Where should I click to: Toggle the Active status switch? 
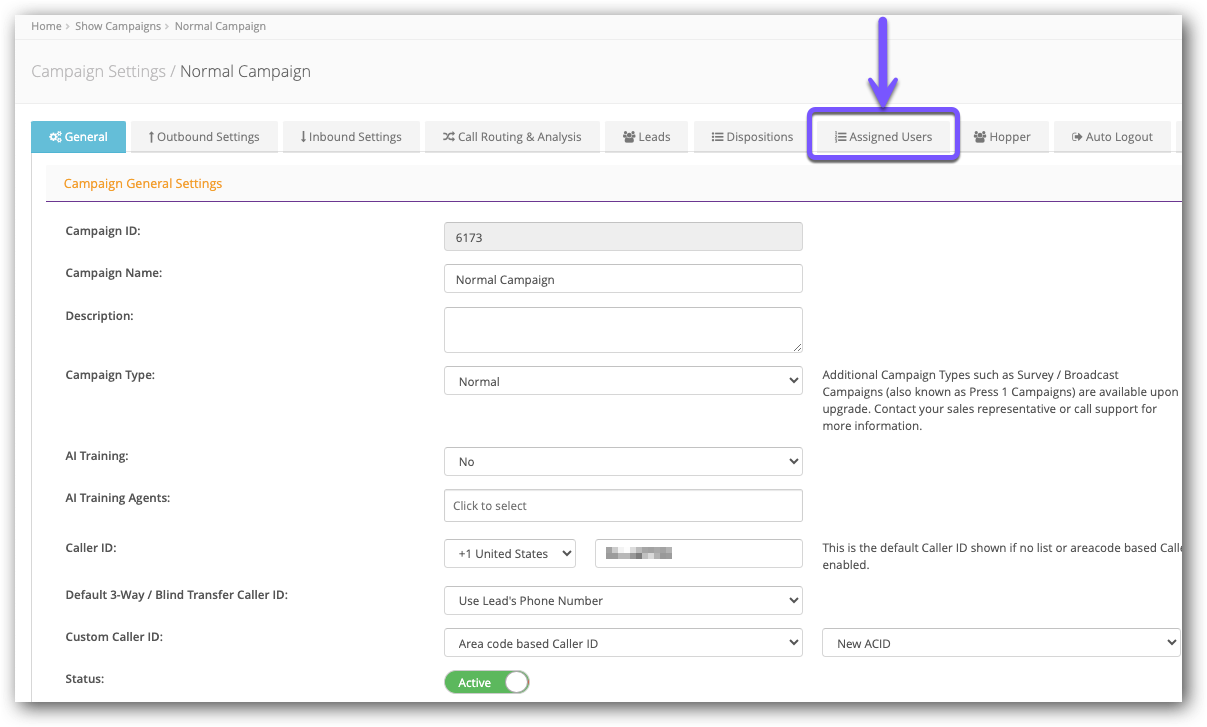pyautogui.click(x=487, y=683)
